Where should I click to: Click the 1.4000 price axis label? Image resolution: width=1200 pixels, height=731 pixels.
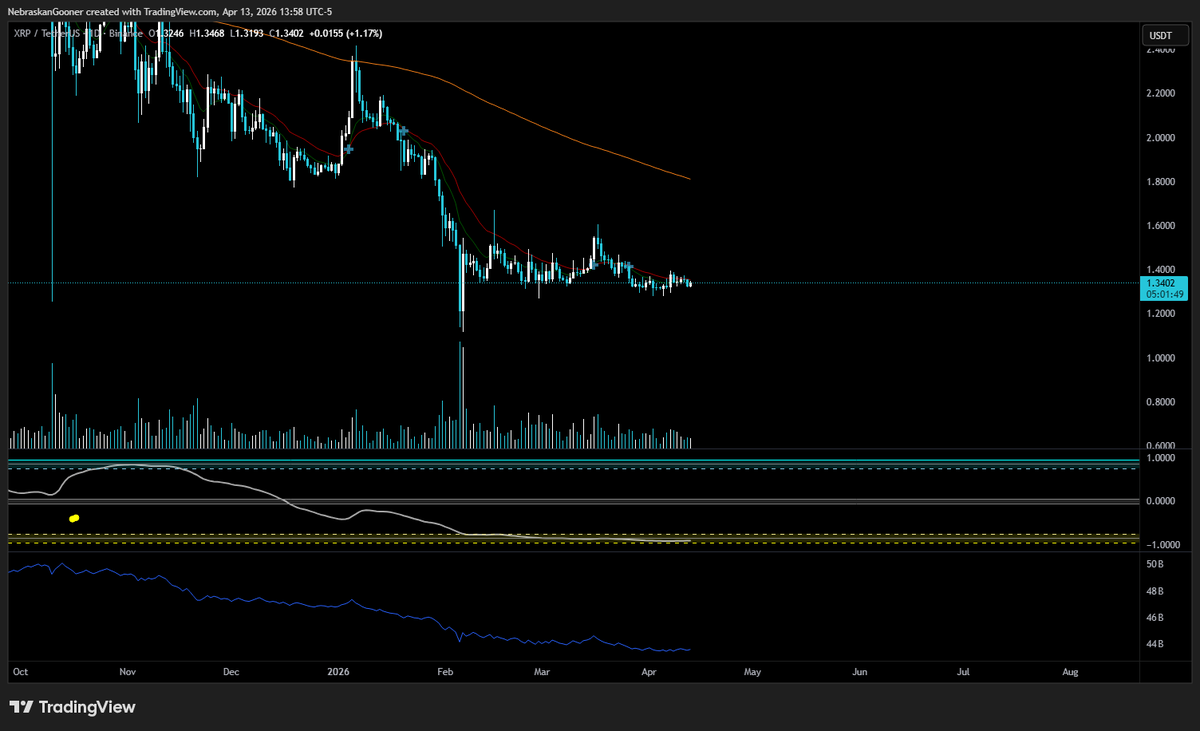point(1160,270)
